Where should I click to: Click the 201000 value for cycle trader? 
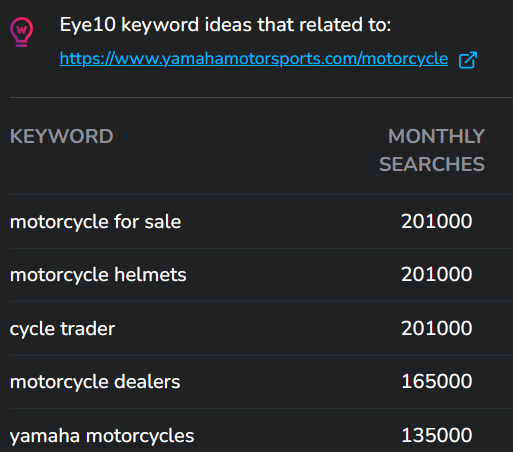437,328
